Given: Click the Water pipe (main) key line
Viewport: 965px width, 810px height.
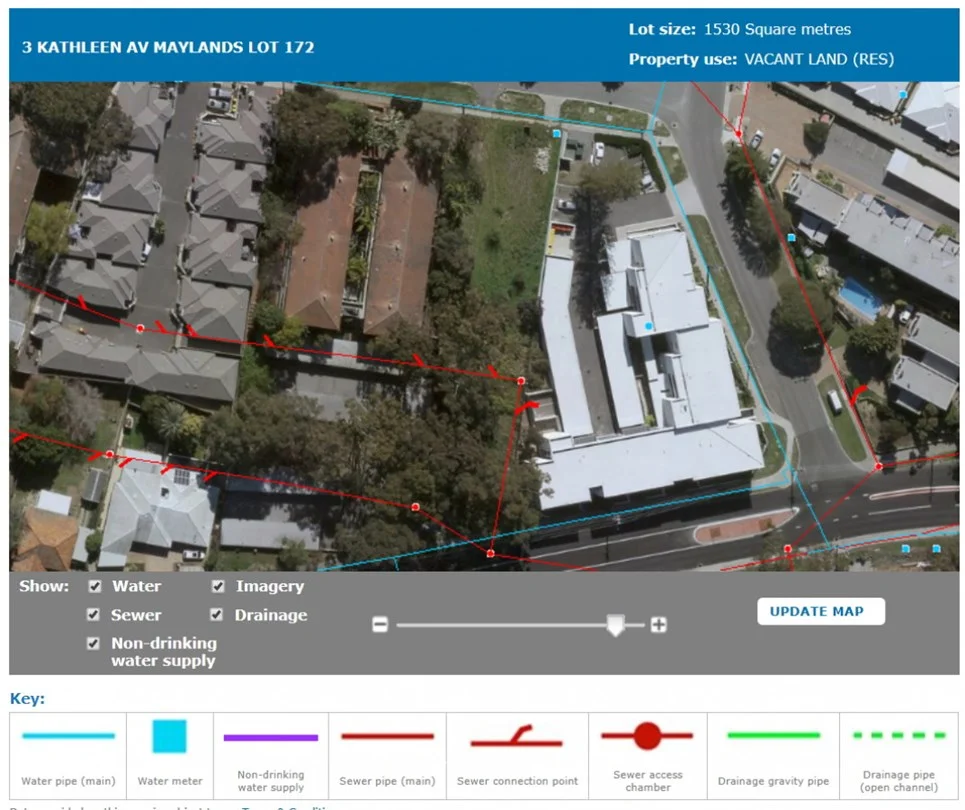Looking at the screenshot, I should (x=68, y=736).
